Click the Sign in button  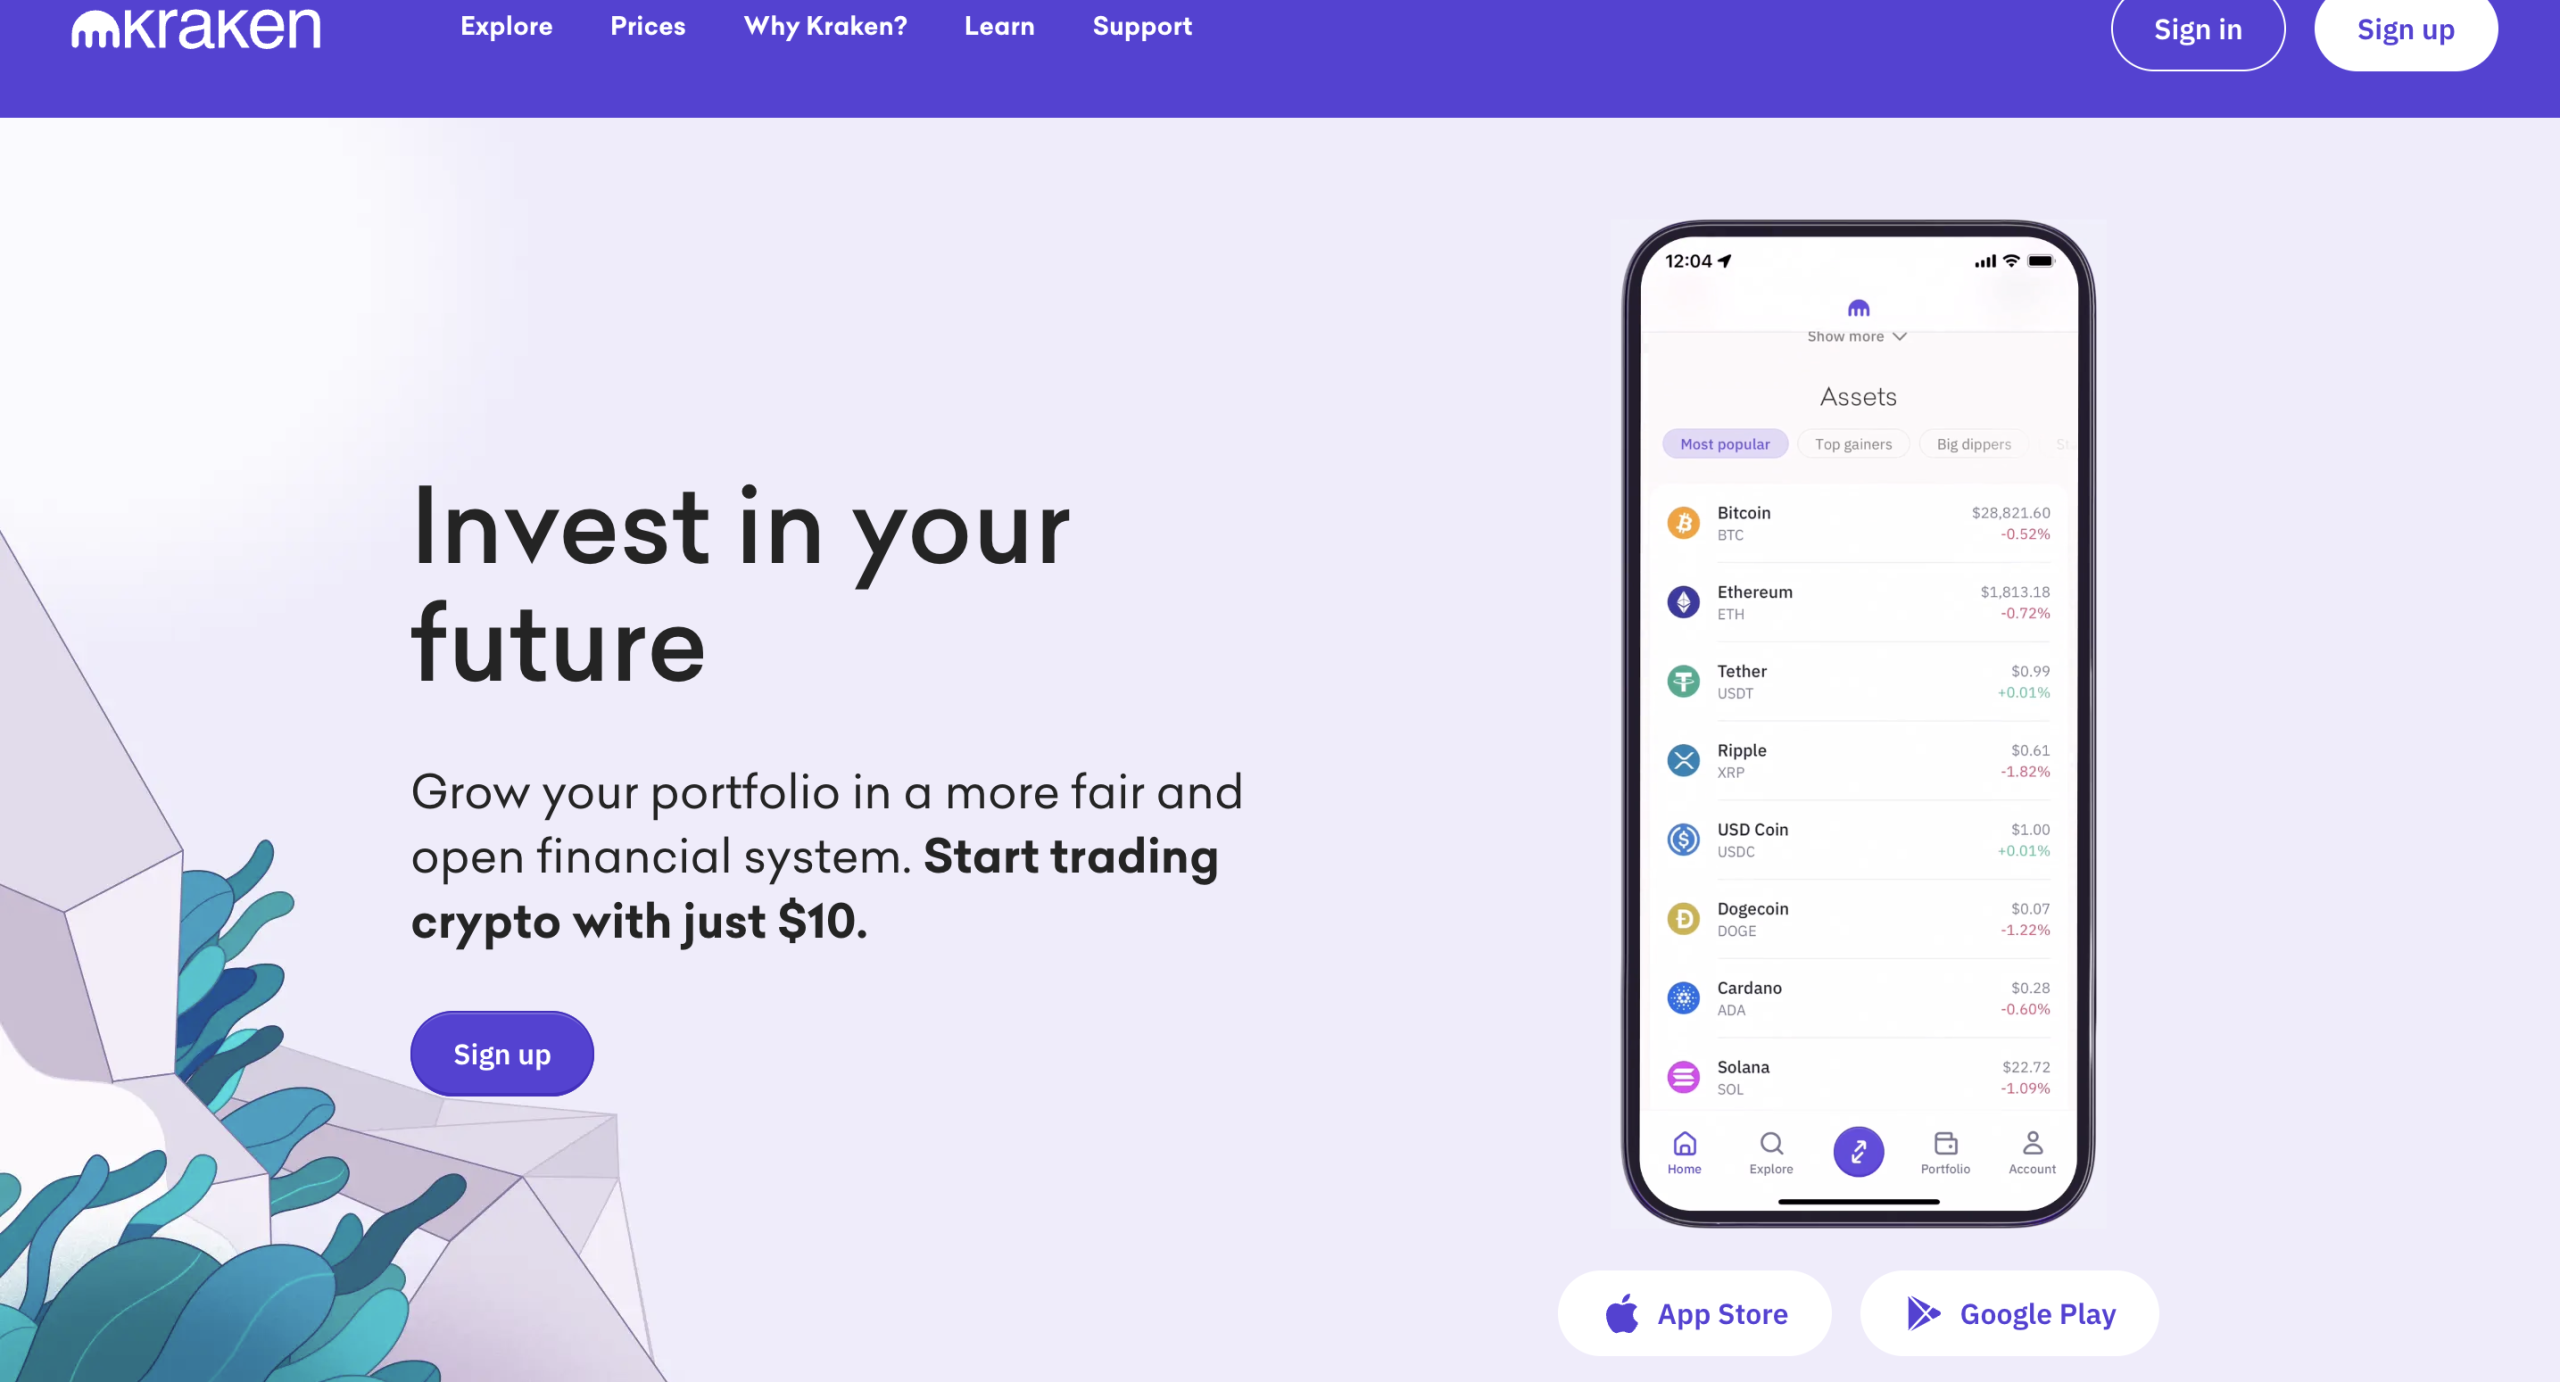pos(2196,29)
